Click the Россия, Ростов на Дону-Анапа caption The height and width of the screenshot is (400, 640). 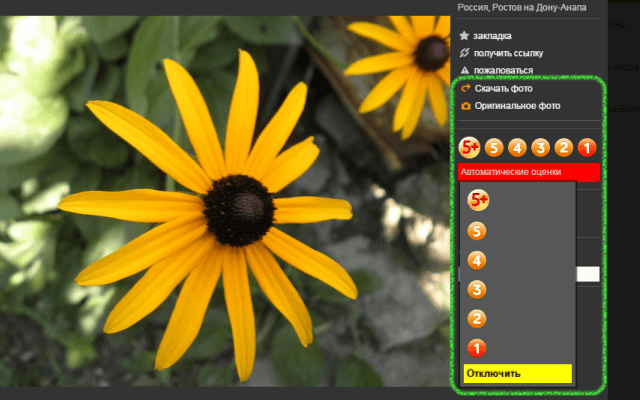point(522,7)
